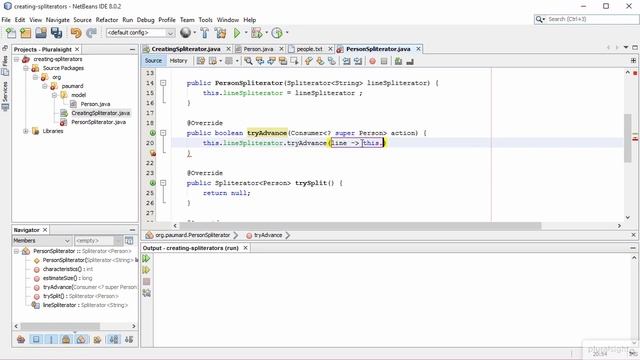
Task: Click the Start Macro Recording red circle icon
Action: [372, 61]
